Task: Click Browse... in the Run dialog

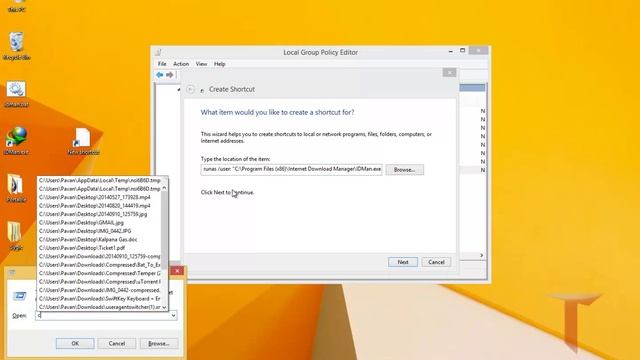Action: (159, 344)
